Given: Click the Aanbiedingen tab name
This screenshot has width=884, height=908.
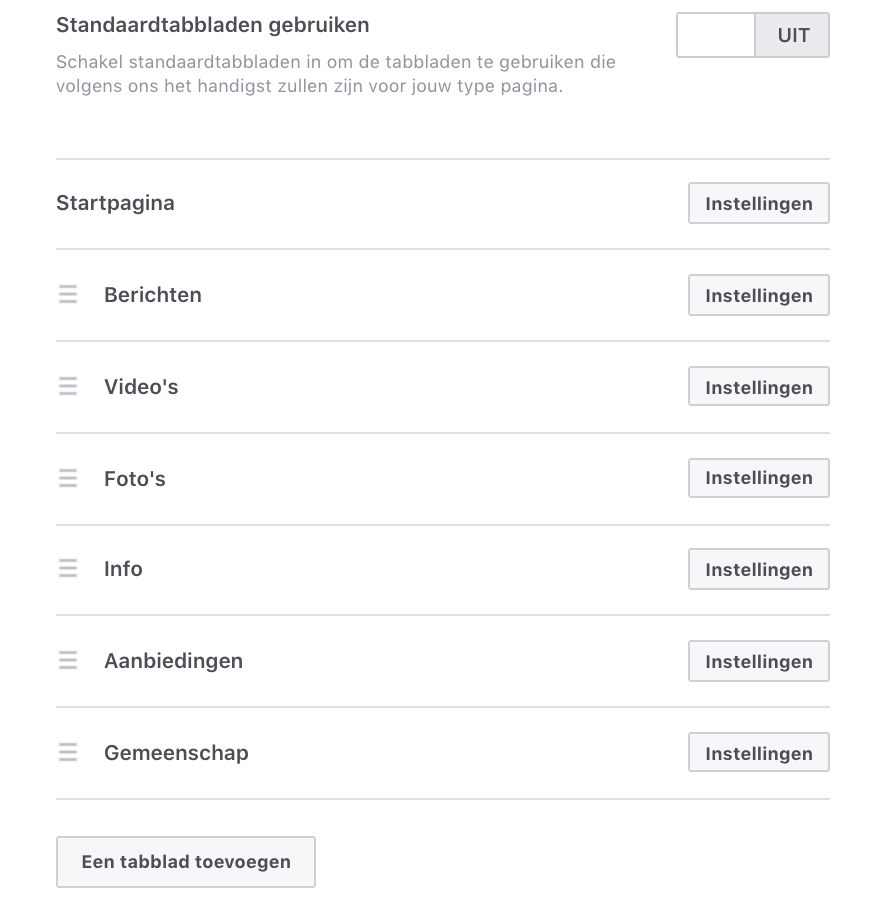Looking at the screenshot, I should pos(173,660).
